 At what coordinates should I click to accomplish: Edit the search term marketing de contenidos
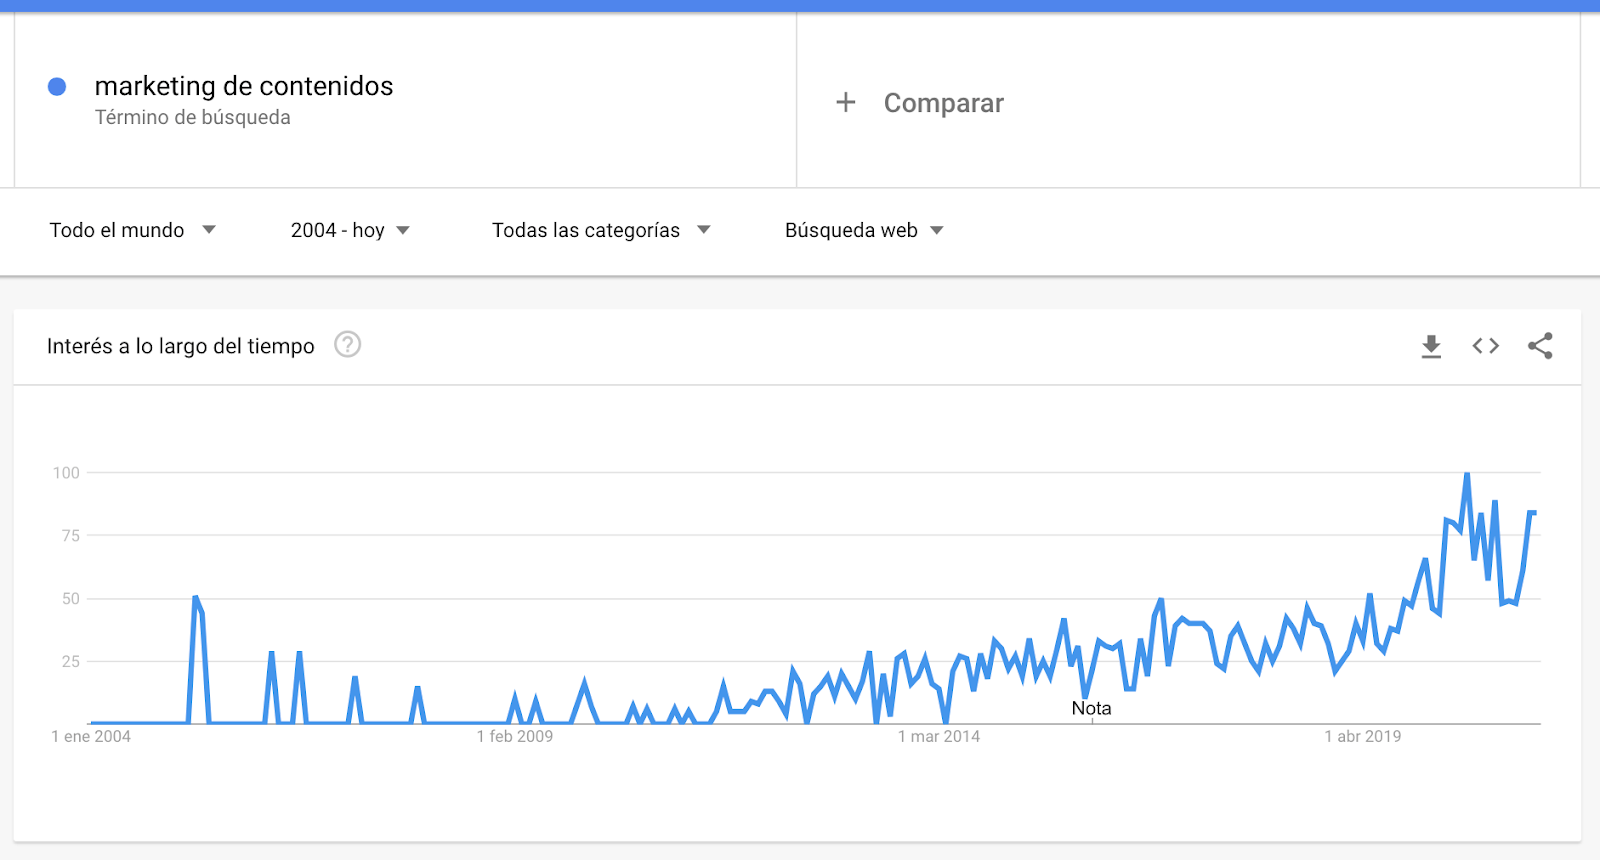[x=244, y=86]
